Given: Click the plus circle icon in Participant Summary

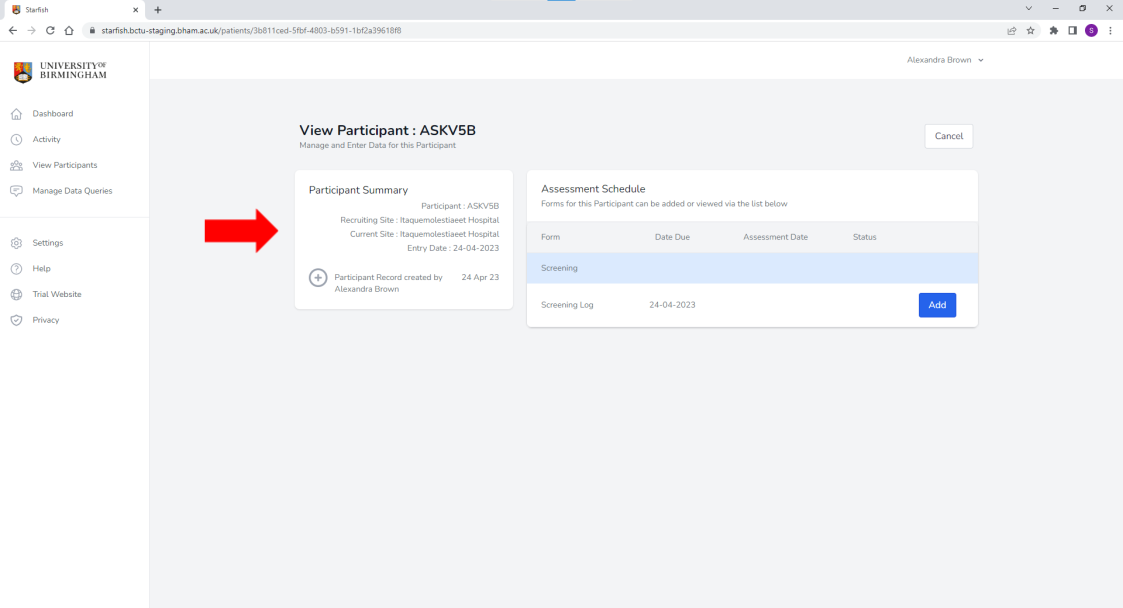Looking at the screenshot, I should tap(318, 278).
